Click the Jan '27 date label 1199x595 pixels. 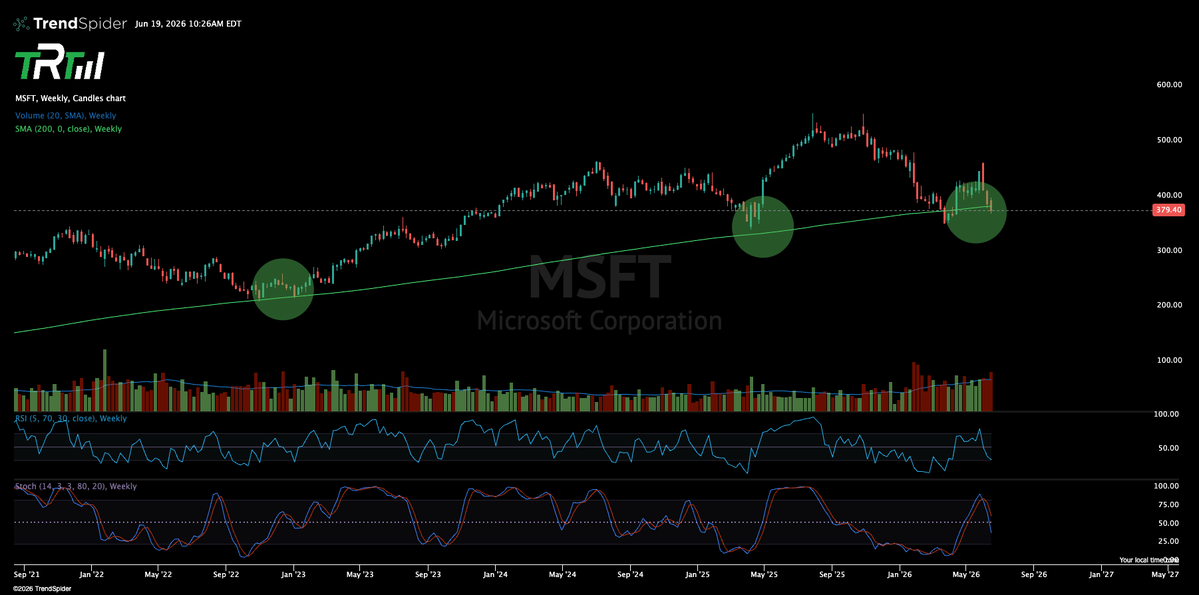click(x=1100, y=573)
